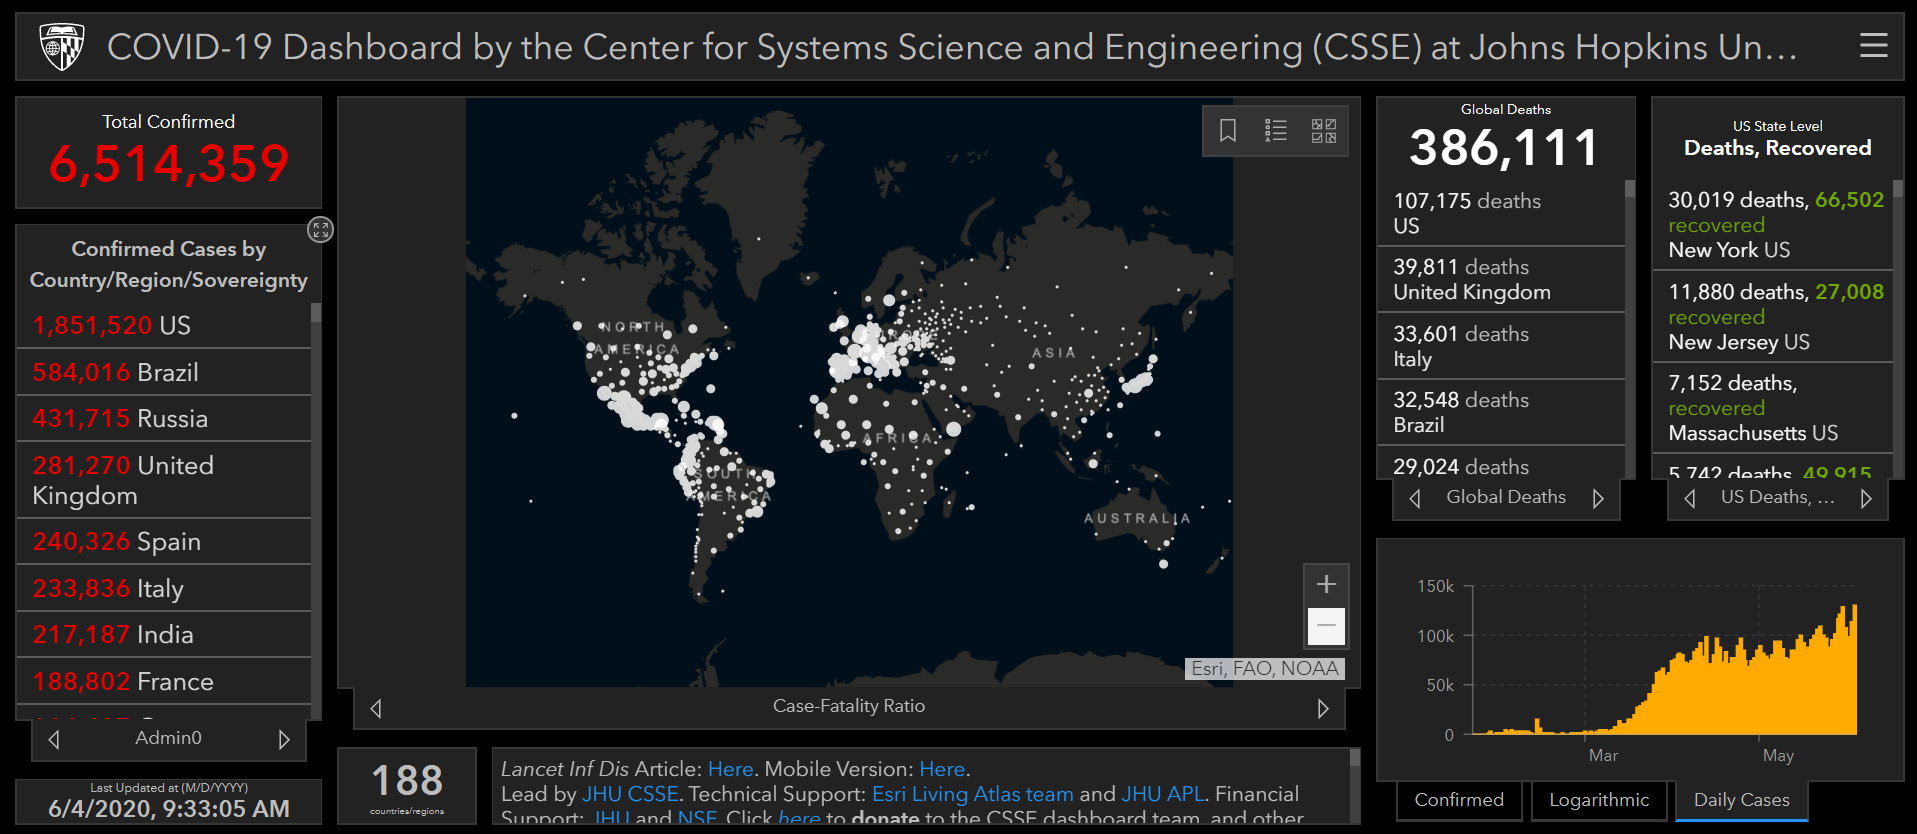Click the 32,548 deaths Brazil entry
Screen dimensions: 1917x834
coord(1501,412)
